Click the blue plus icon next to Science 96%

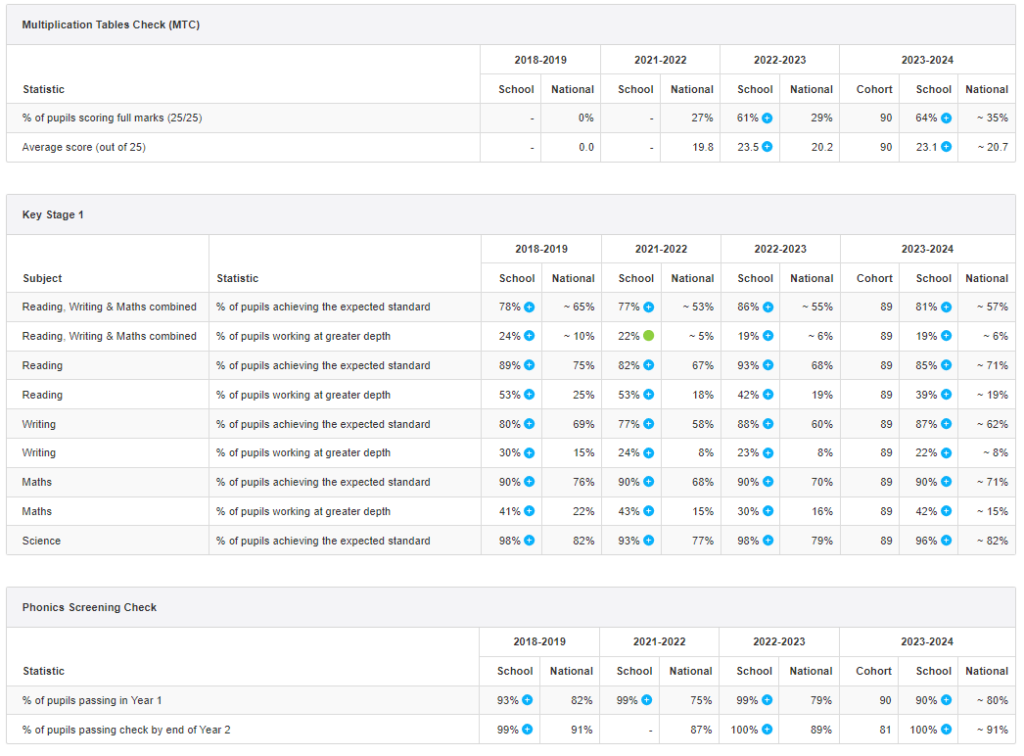(x=946, y=541)
